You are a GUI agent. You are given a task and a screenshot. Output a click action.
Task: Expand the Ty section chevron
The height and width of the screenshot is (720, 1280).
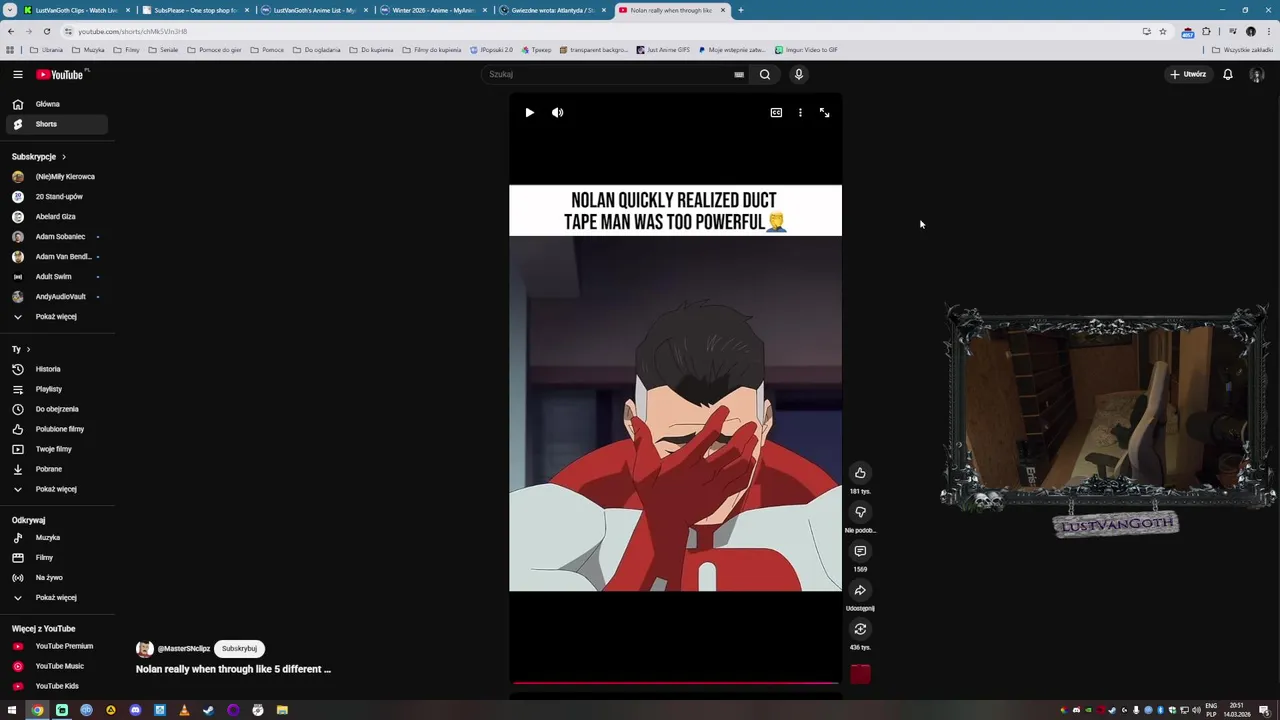[28, 349]
